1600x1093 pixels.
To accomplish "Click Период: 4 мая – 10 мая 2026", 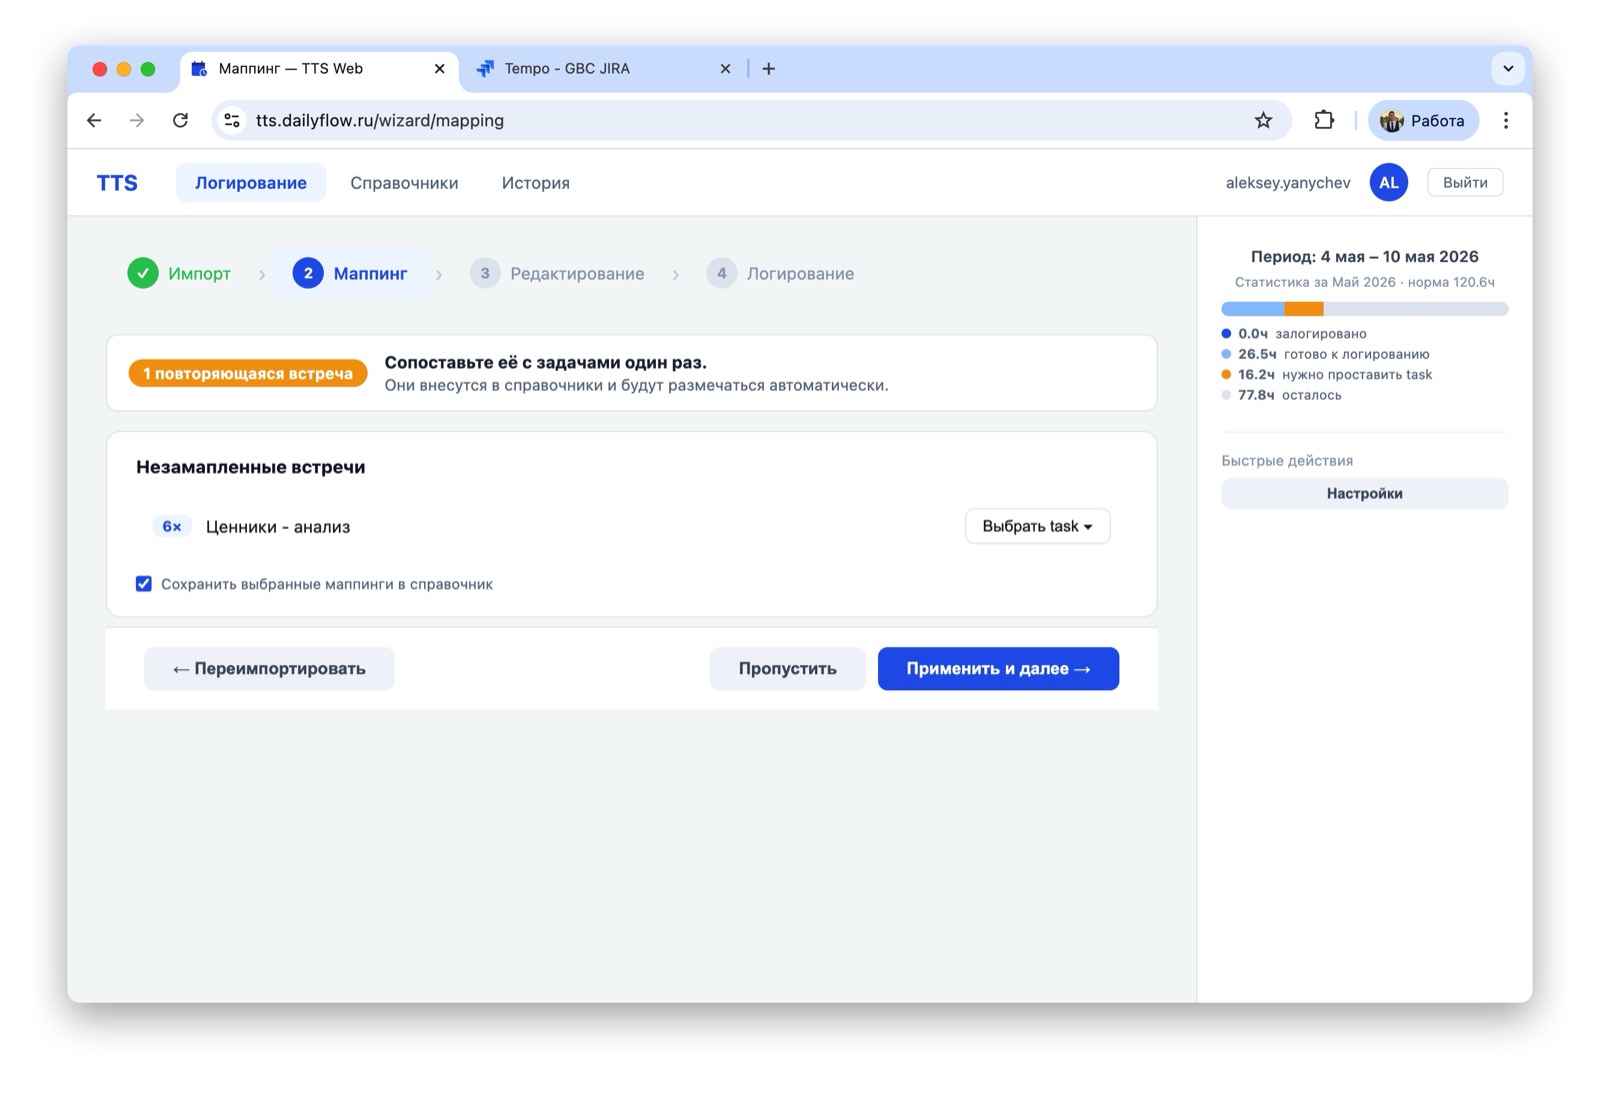I will [x=1364, y=256].
